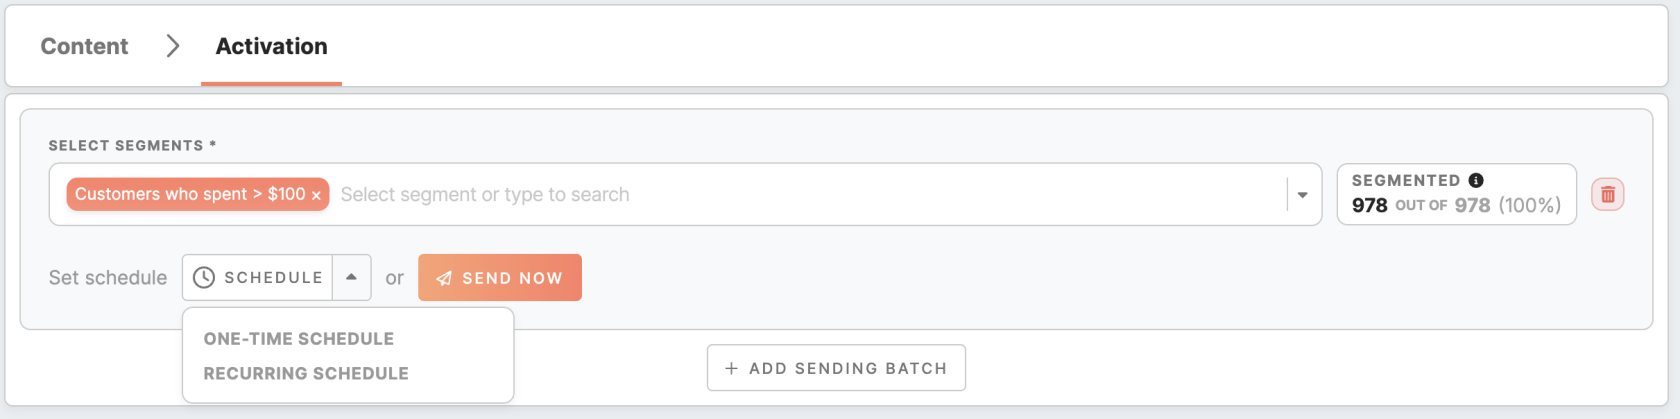Image resolution: width=1680 pixels, height=419 pixels.
Task: Expand the segment selector dropdown arrow
Action: click(1302, 195)
